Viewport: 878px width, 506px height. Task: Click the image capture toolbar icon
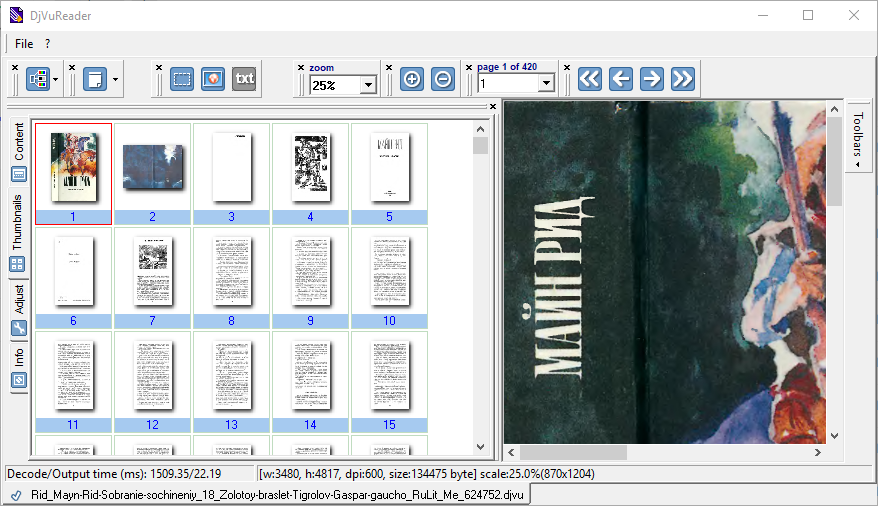coord(213,79)
